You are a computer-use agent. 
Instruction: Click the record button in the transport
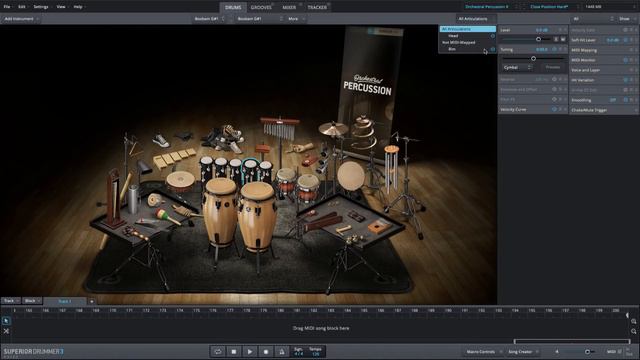[266, 351]
